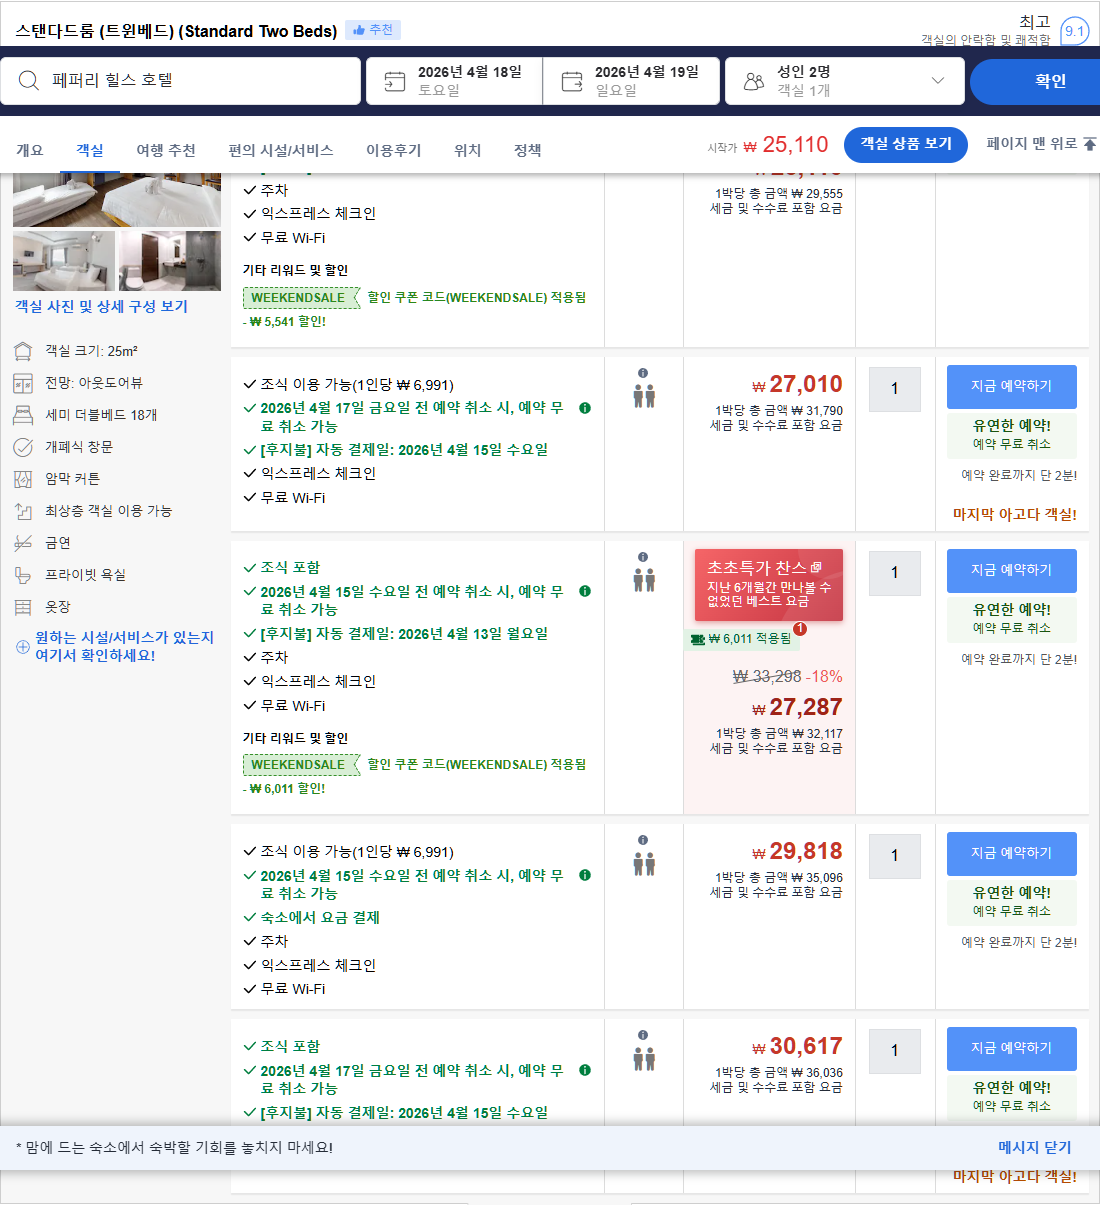Click the room size icon beside 25m²
This screenshot has width=1100, height=1205.
(23, 351)
